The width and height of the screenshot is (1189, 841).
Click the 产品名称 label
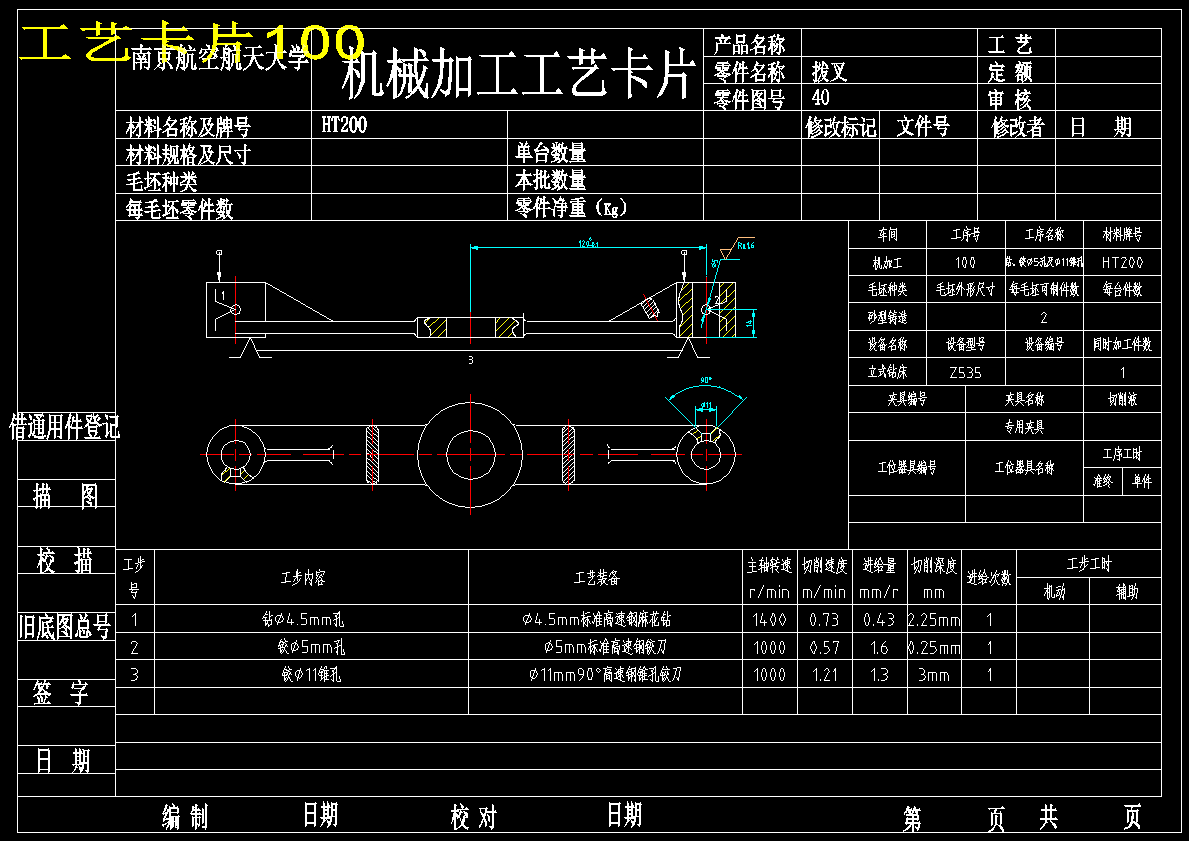pos(749,44)
